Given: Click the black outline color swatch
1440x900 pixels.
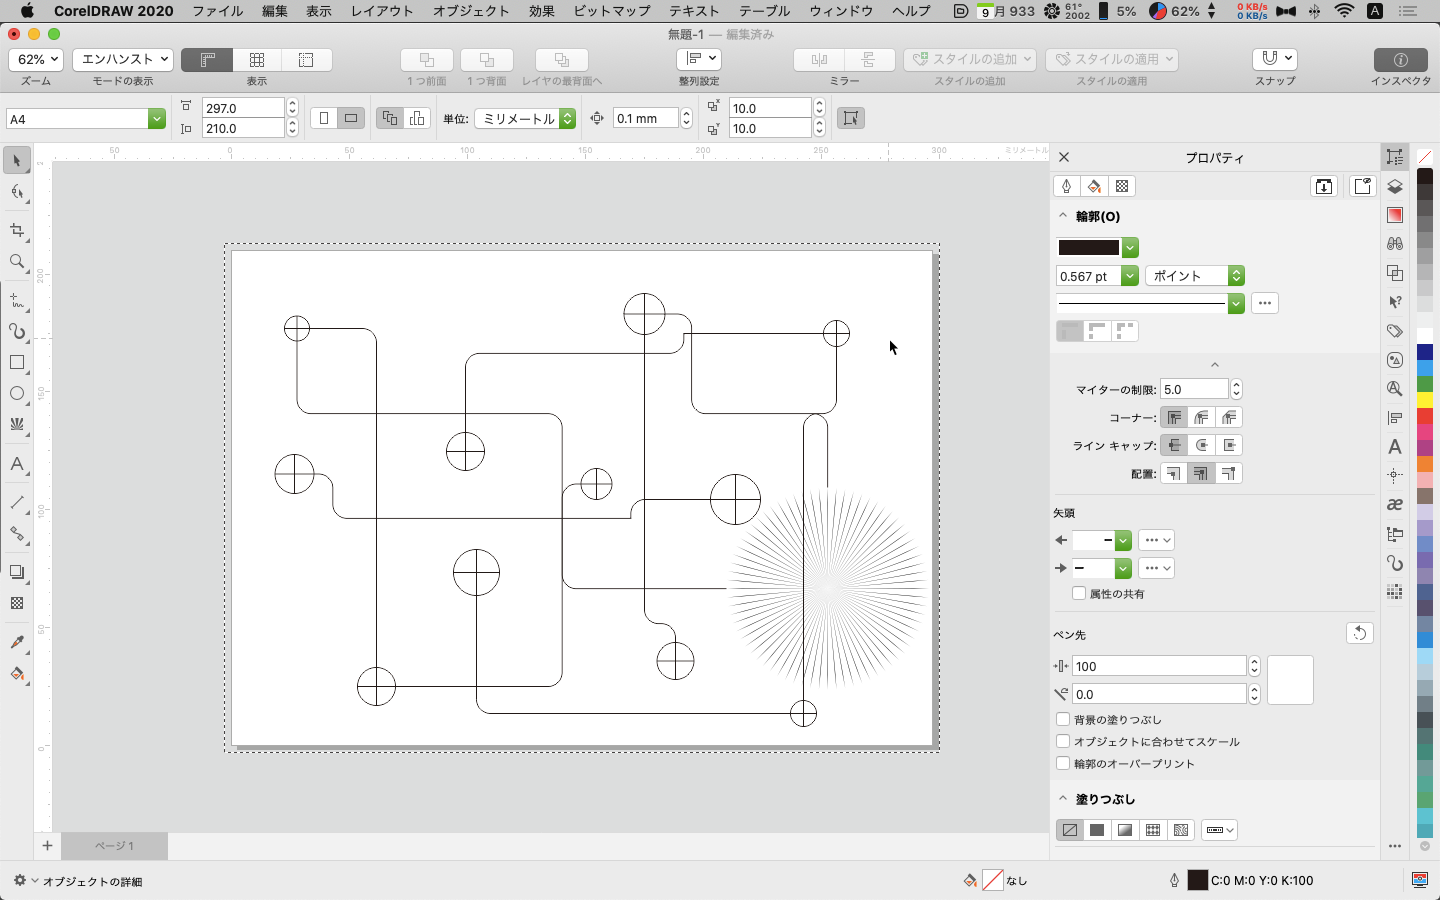Looking at the screenshot, I should [x=1088, y=248].
